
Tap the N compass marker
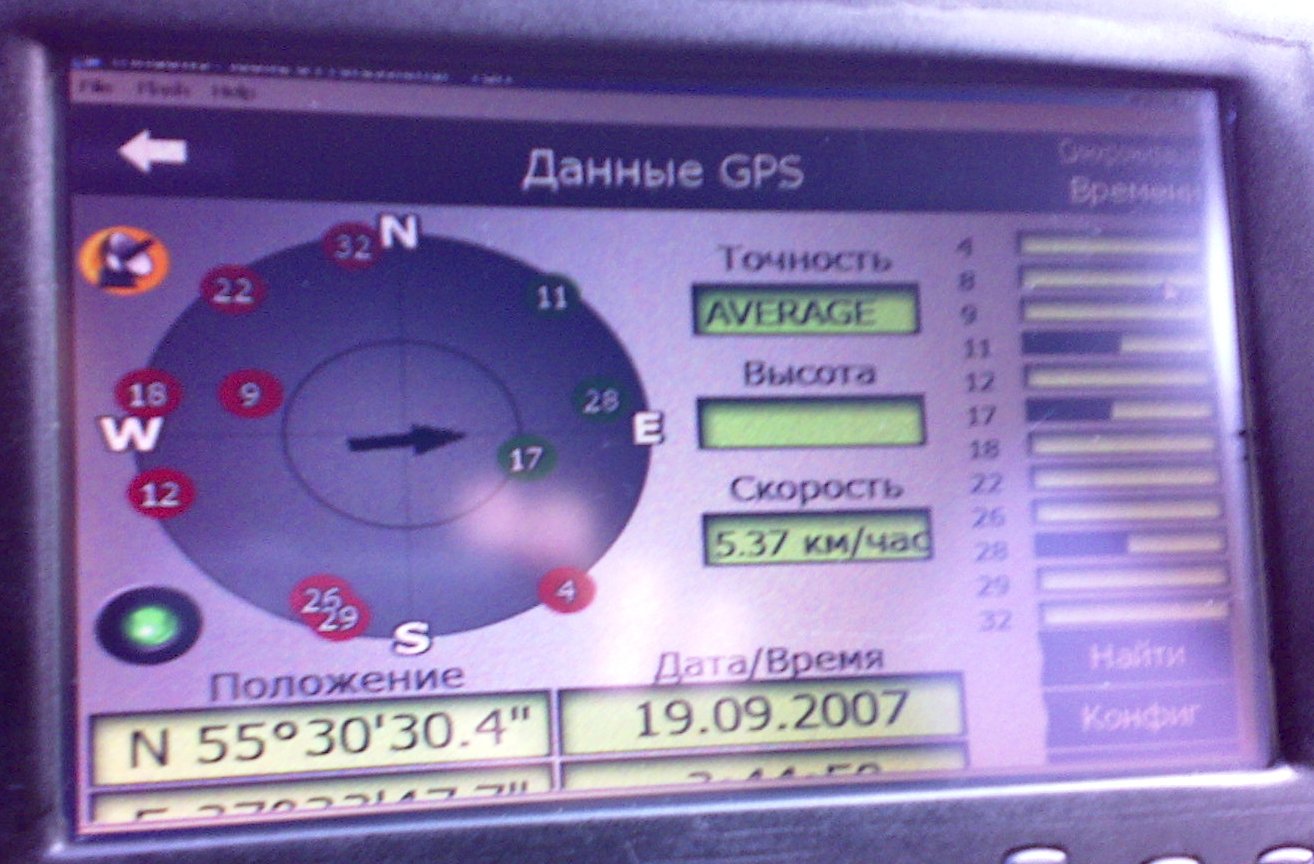click(399, 232)
